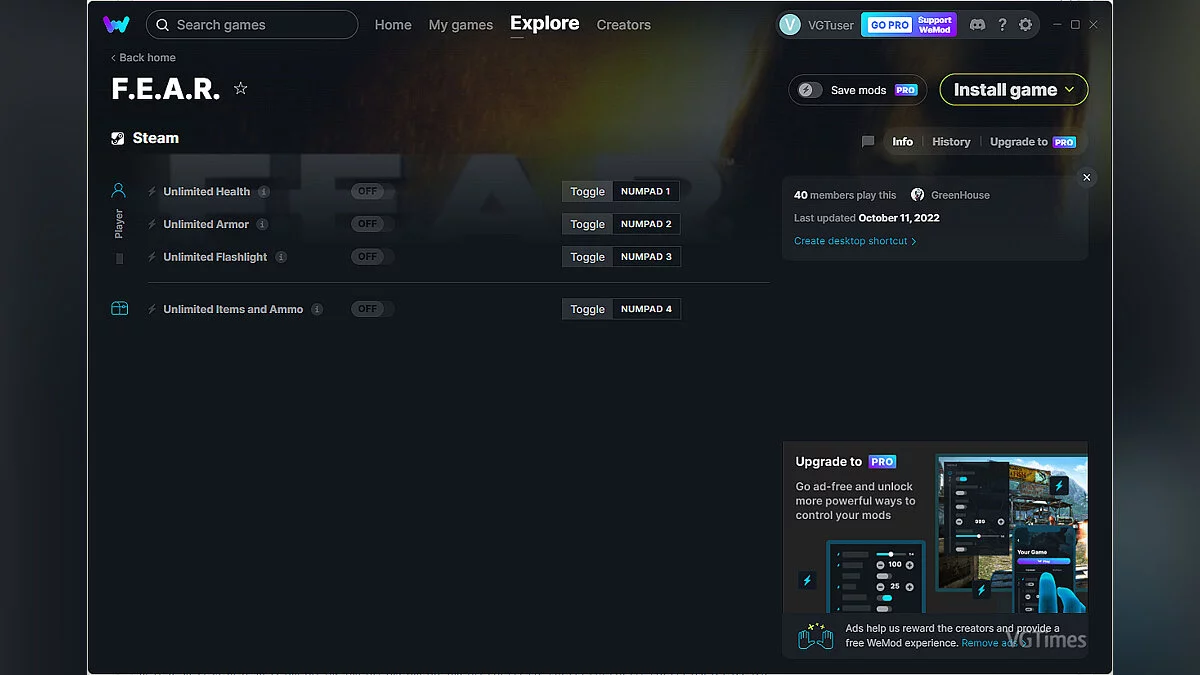Click the VGTuser avatar icon
This screenshot has width=1200, height=675.
pyautogui.click(x=790, y=25)
